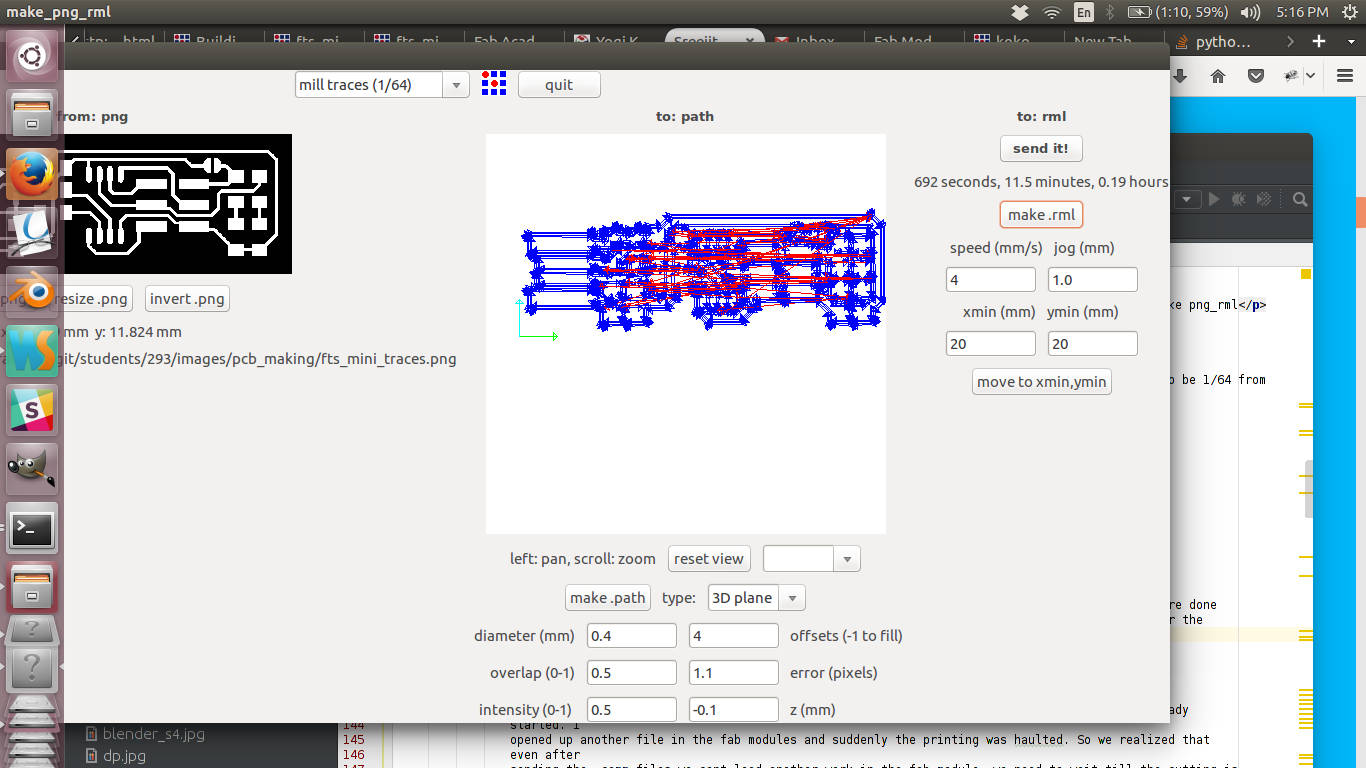The image size is (1366, 768).
Task: Click the invert .png button
Action: click(x=187, y=299)
